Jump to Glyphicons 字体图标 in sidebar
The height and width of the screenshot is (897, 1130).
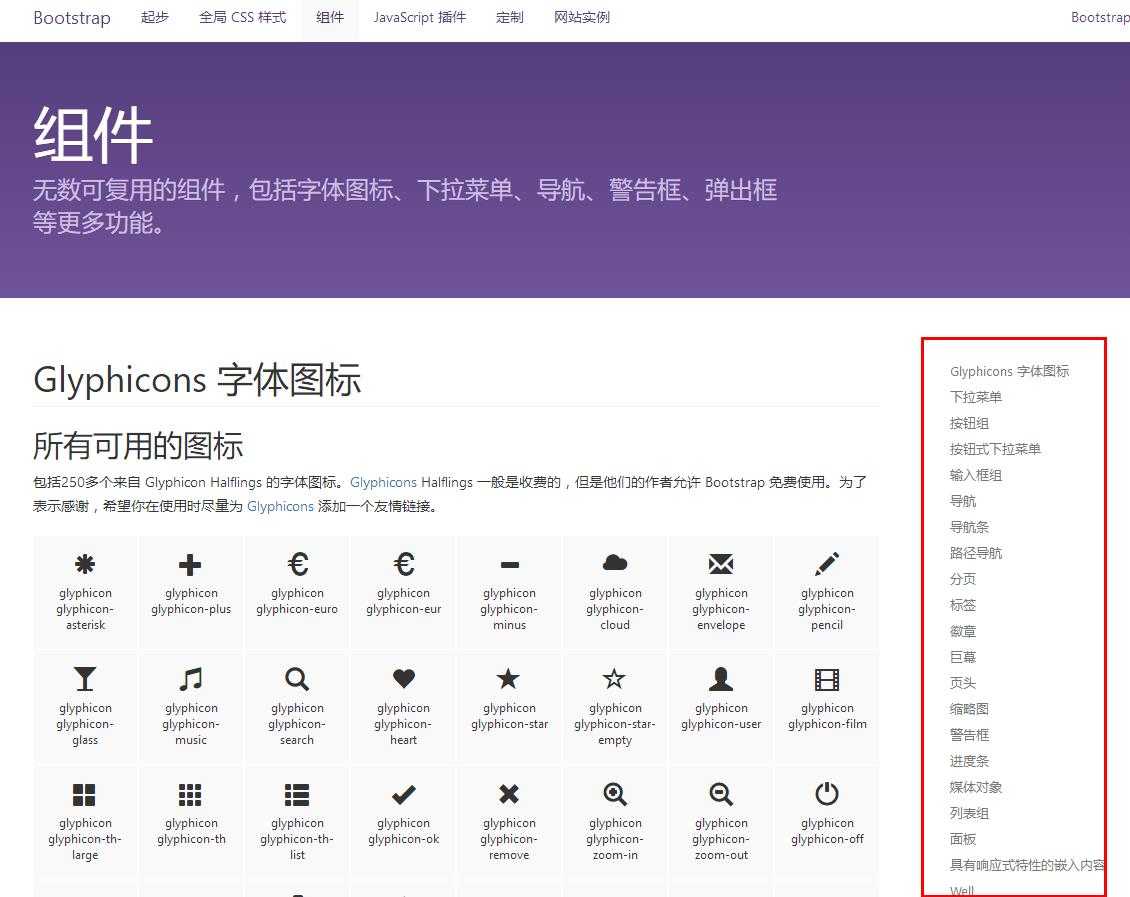click(1009, 371)
